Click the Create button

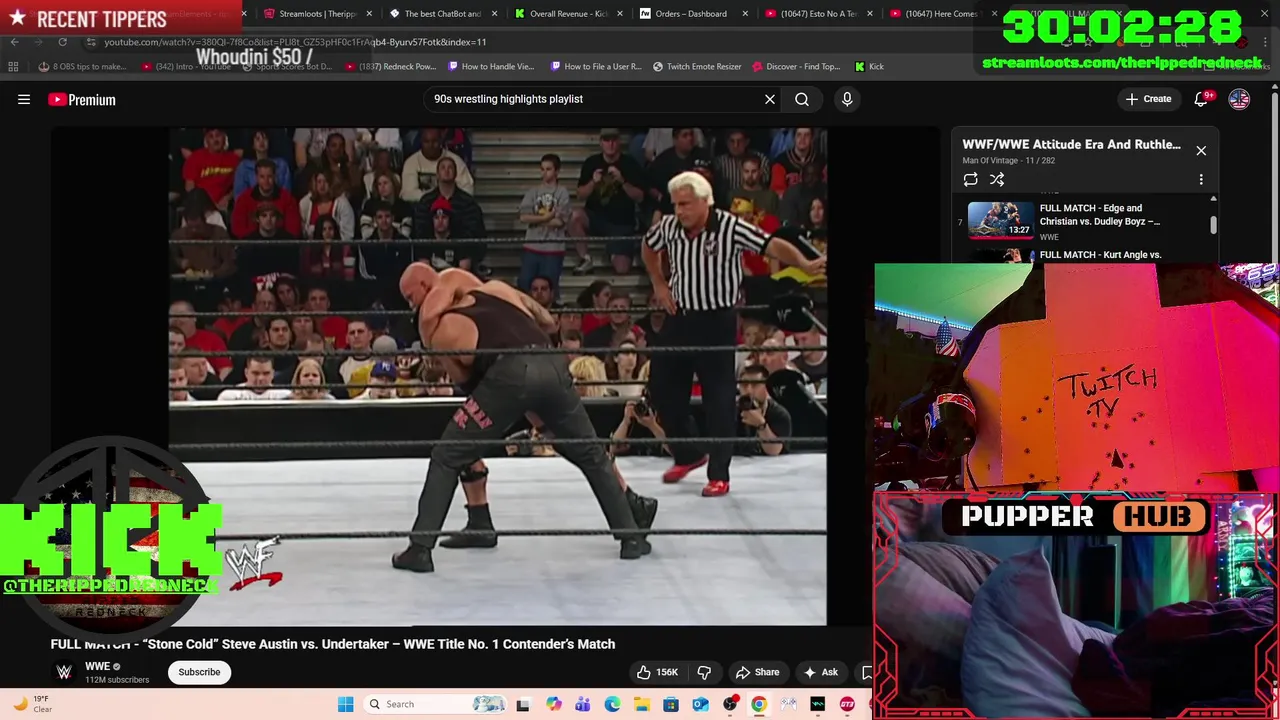[1148, 99]
